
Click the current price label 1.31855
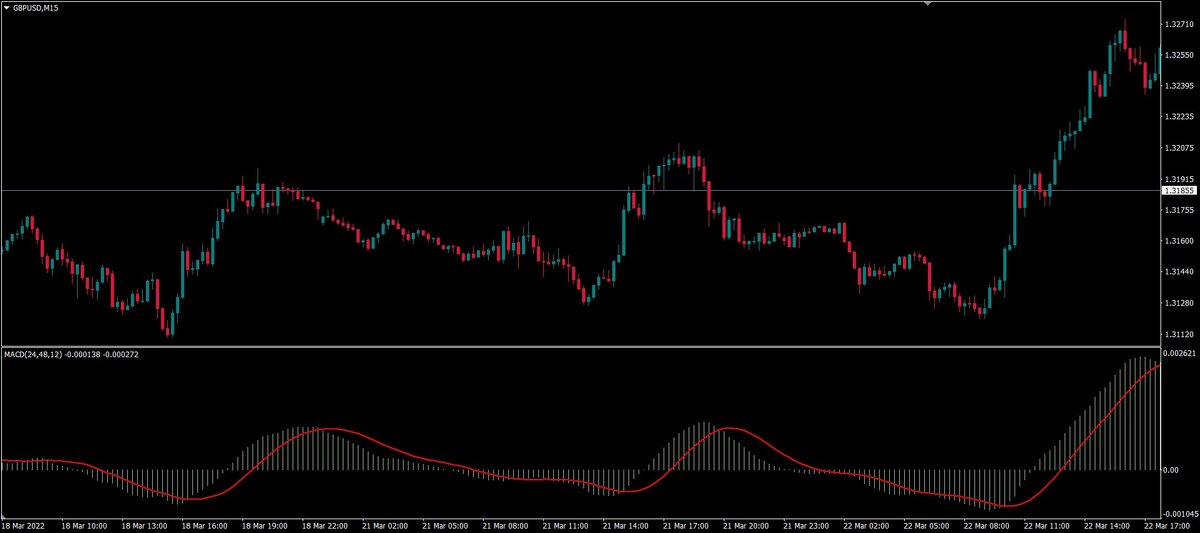click(x=1178, y=190)
